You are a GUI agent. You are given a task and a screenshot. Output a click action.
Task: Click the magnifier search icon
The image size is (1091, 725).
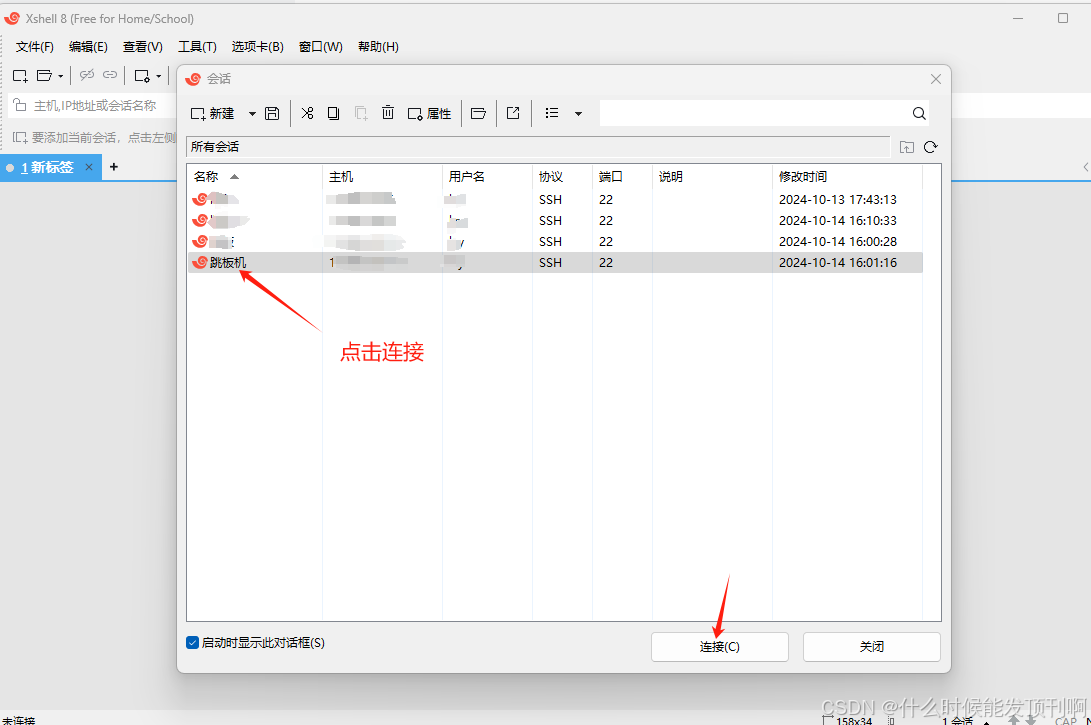point(919,113)
